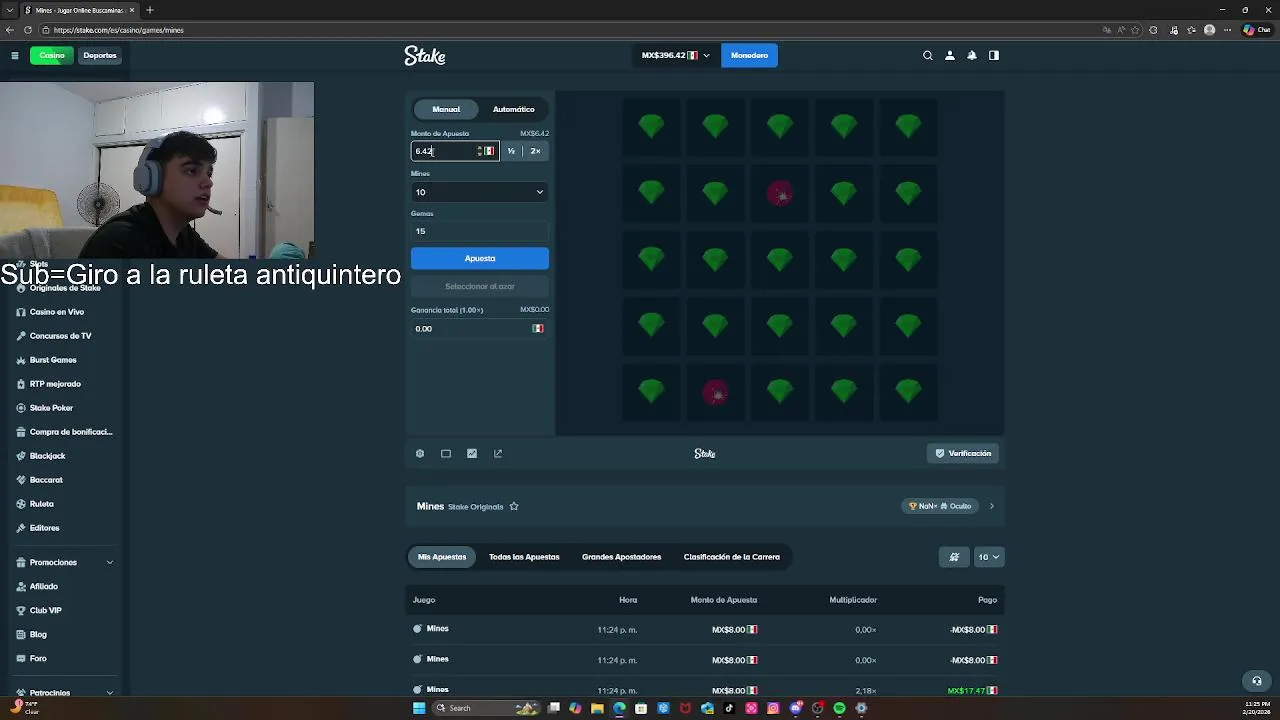The image size is (1280, 720).
Task: Open Blackjack in the sidebar
Action: coord(47,456)
